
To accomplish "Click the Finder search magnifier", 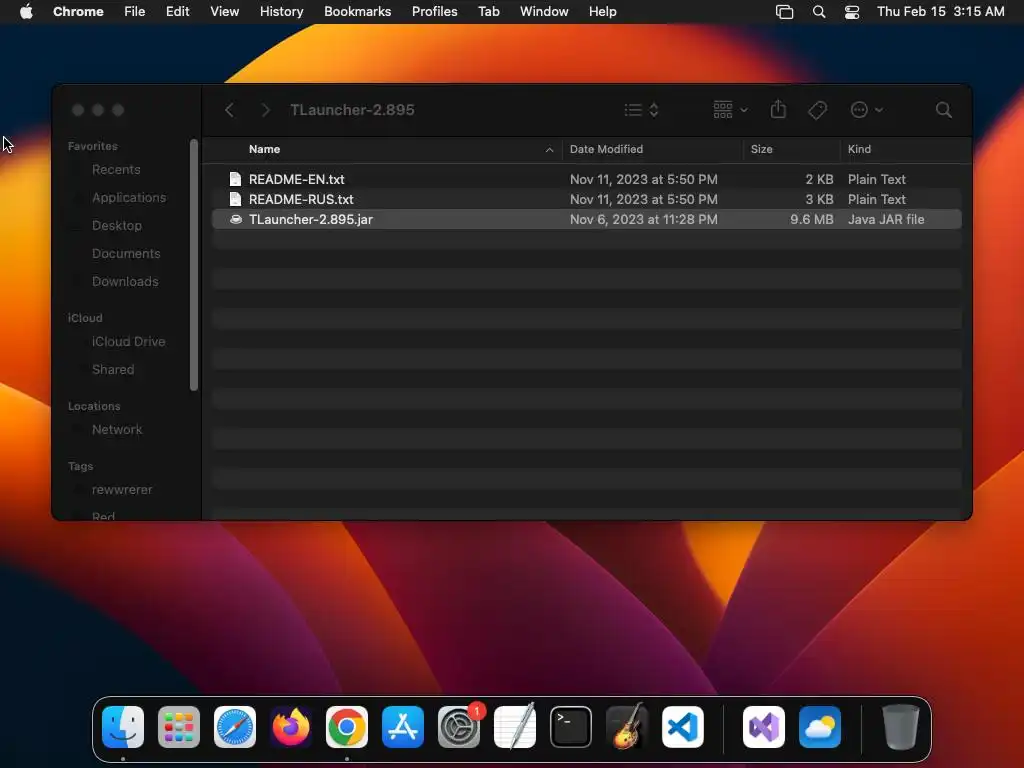I will pyautogui.click(x=943, y=110).
